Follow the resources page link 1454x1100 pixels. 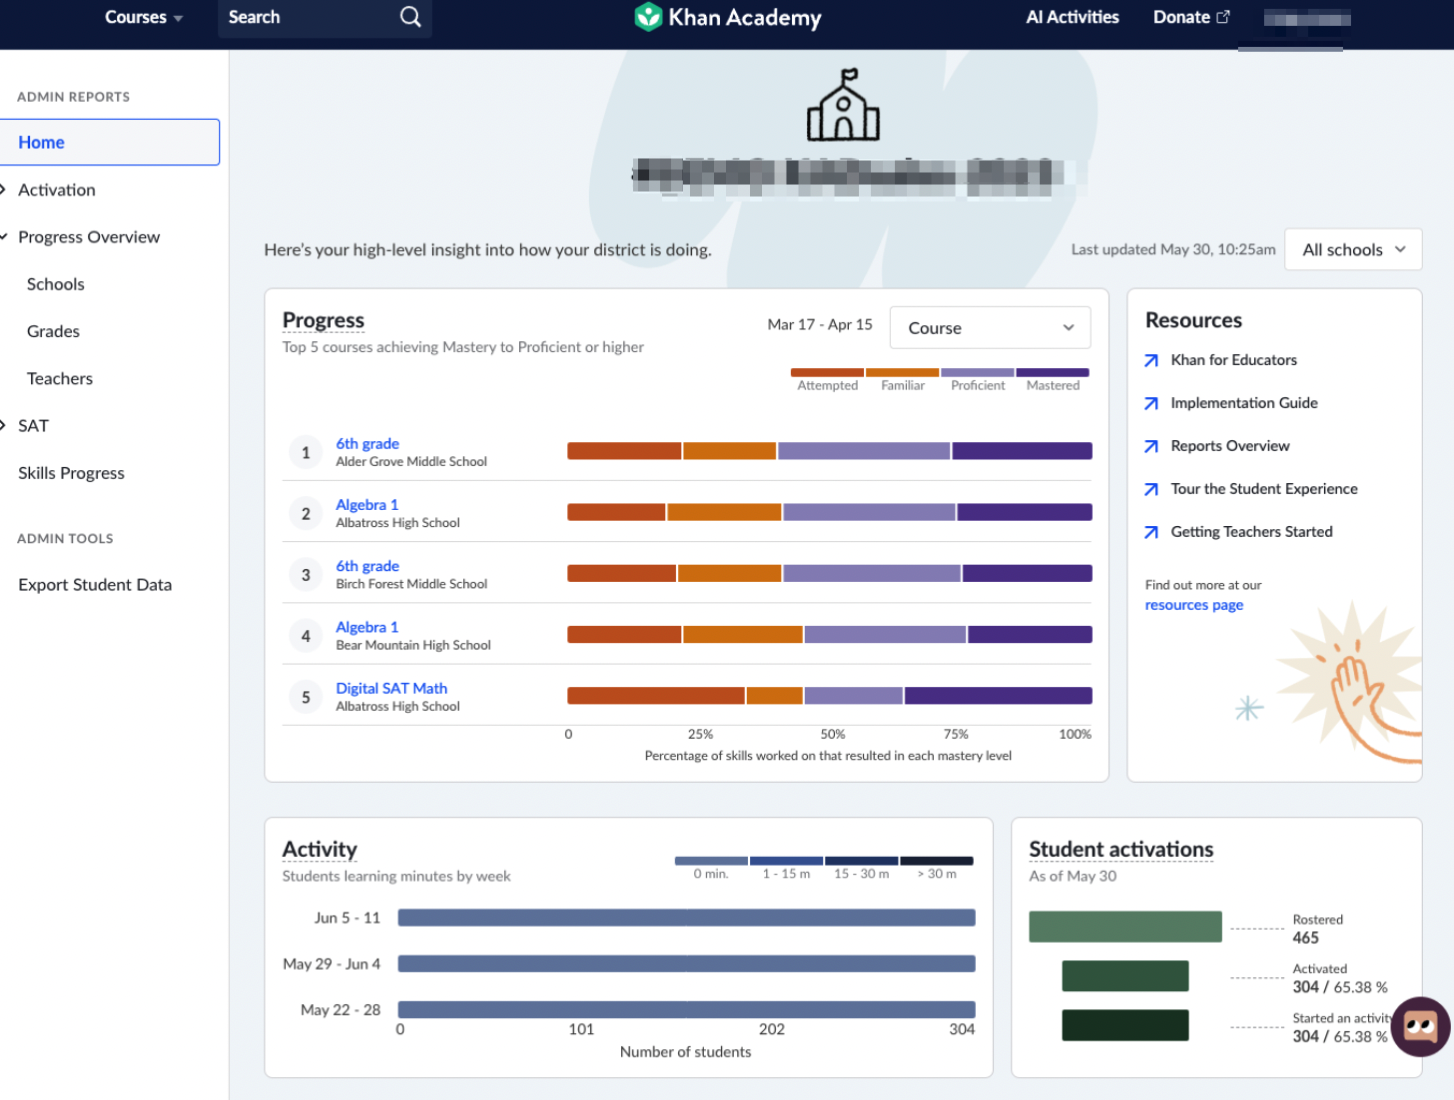click(x=1194, y=605)
